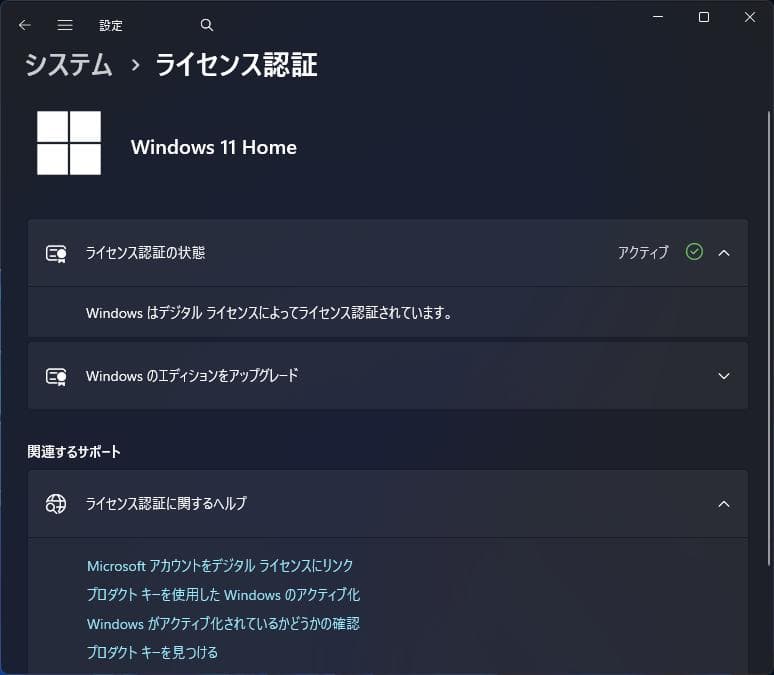
Task: Minimize the settings window
Action: (x=658, y=17)
